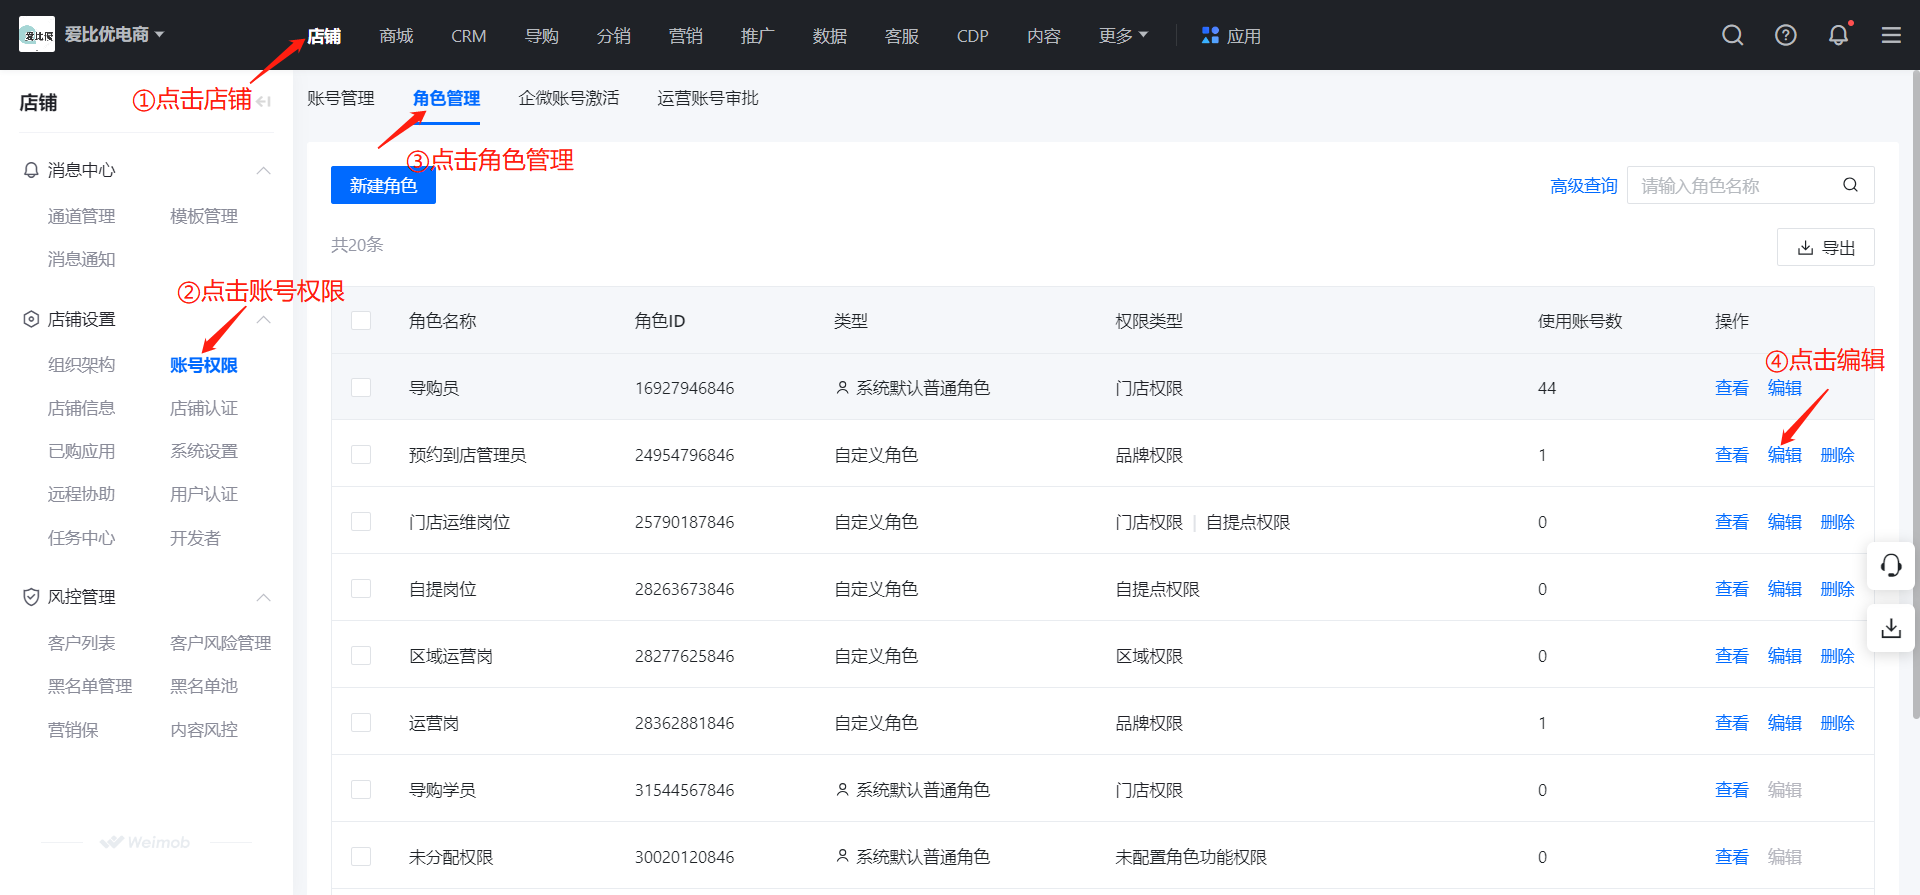Check the 预约到店管理员 row checkbox

pyautogui.click(x=361, y=454)
